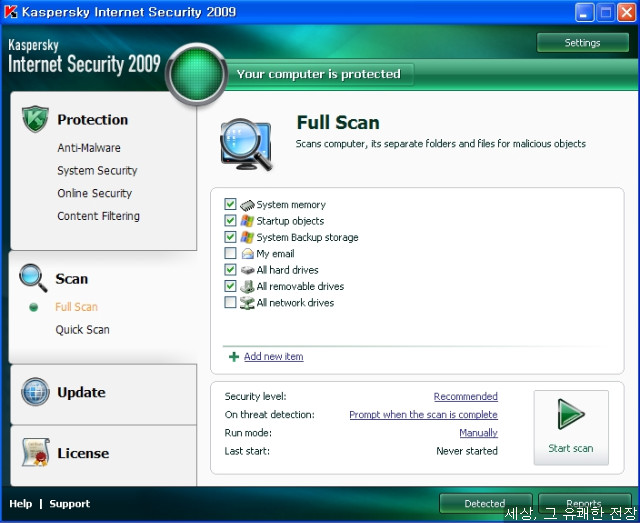Click the Full Scan monitor magnifier icon
This screenshot has height=523, width=640.
tap(246, 145)
